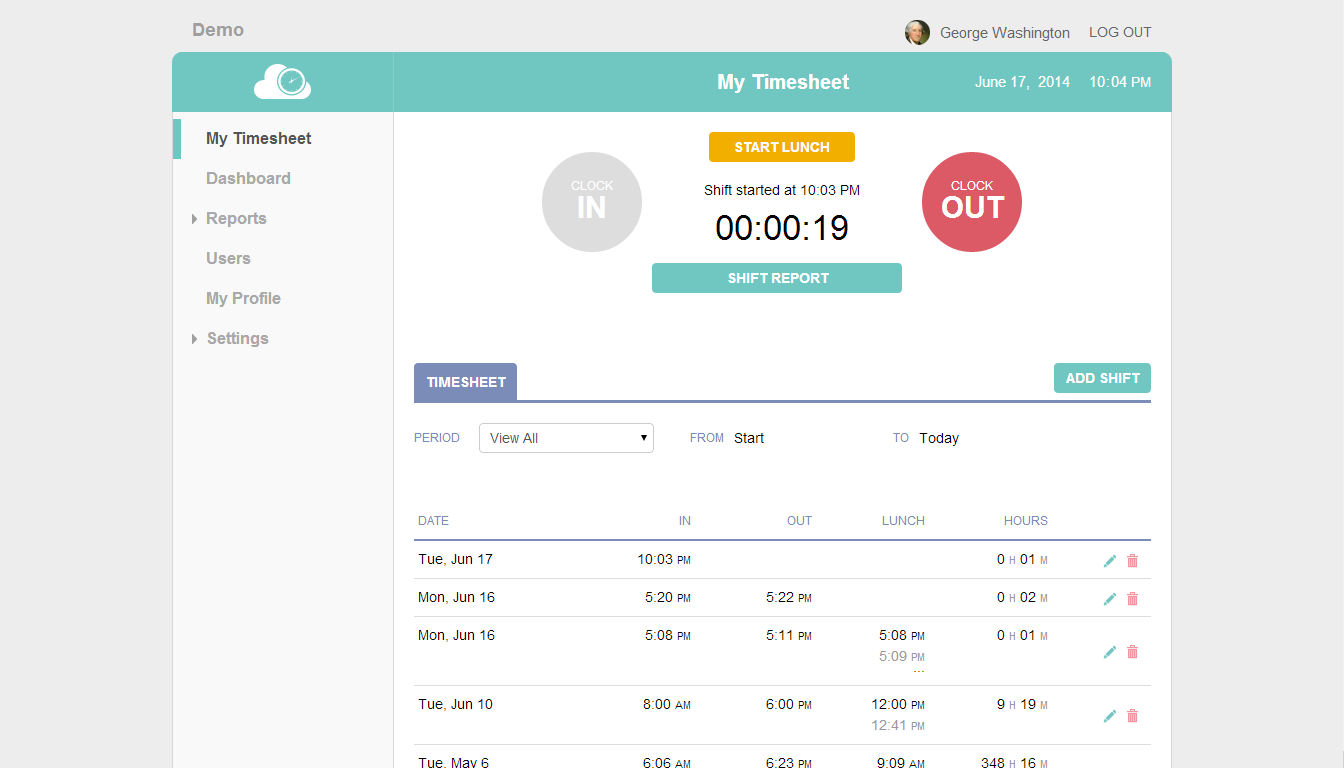
Task: Edit the Tue, Jun 17 entry with pencil icon
Action: click(1109, 560)
